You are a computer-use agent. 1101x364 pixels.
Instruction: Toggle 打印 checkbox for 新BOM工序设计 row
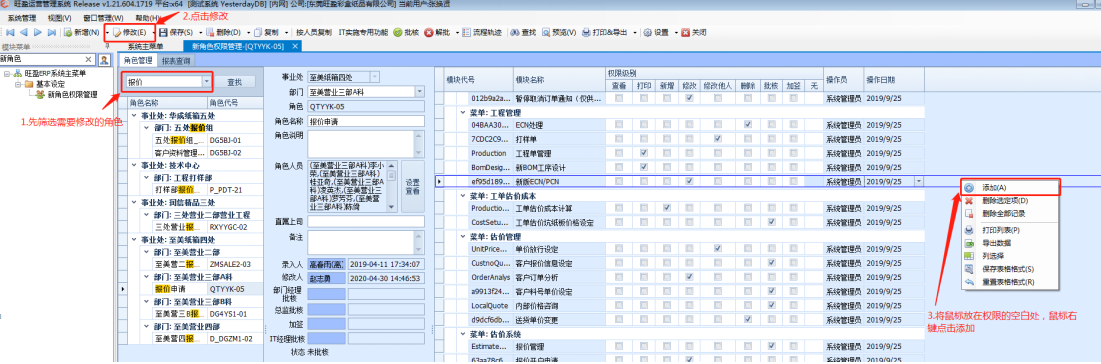coord(644,167)
